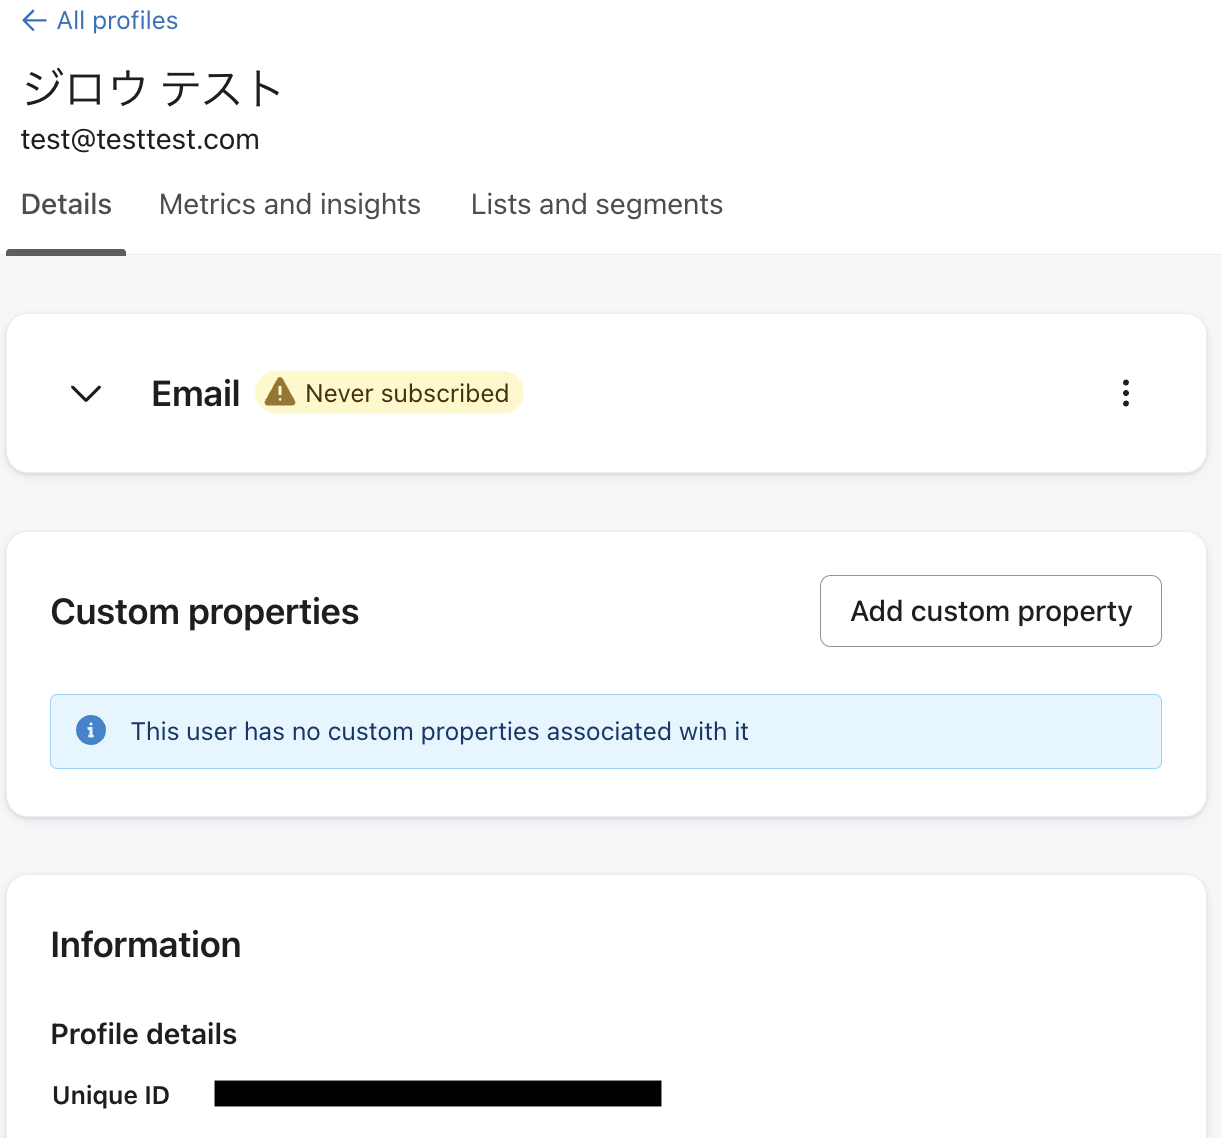Click the Information section heading

(x=146, y=945)
